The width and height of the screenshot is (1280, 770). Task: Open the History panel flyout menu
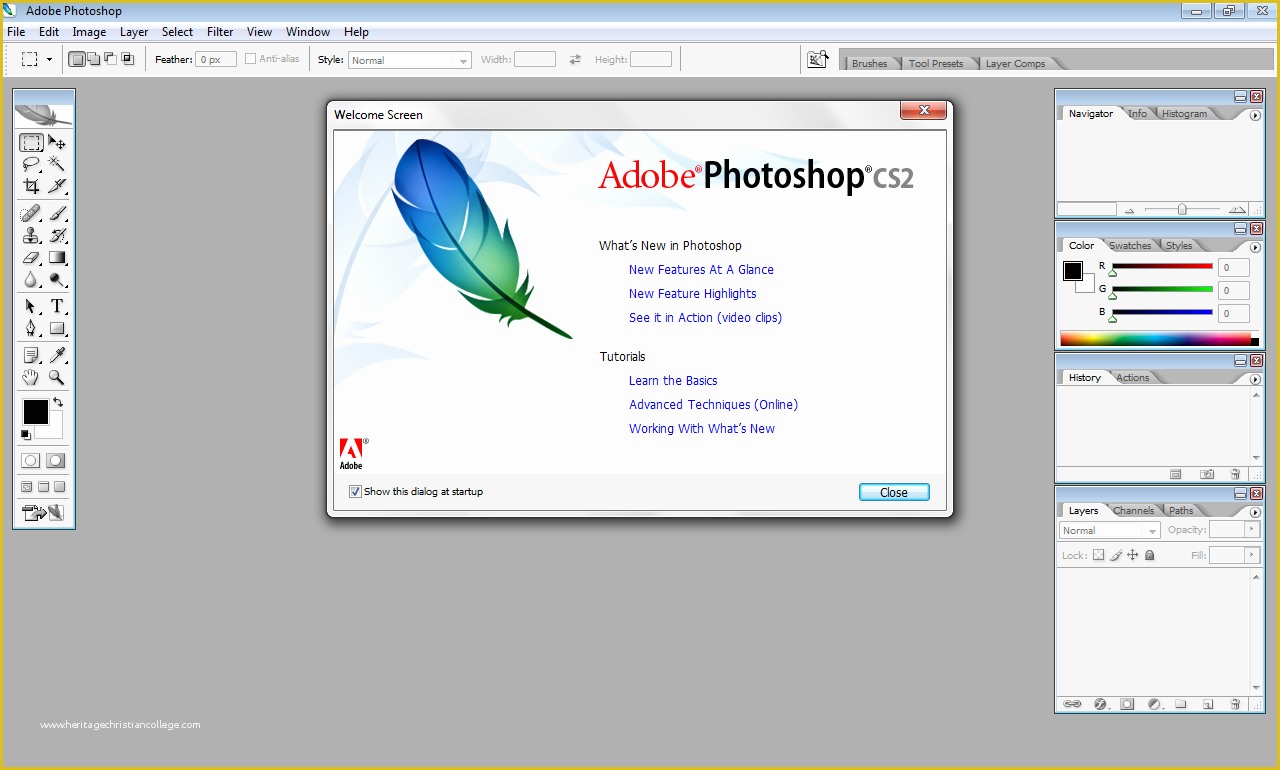[x=1255, y=380]
